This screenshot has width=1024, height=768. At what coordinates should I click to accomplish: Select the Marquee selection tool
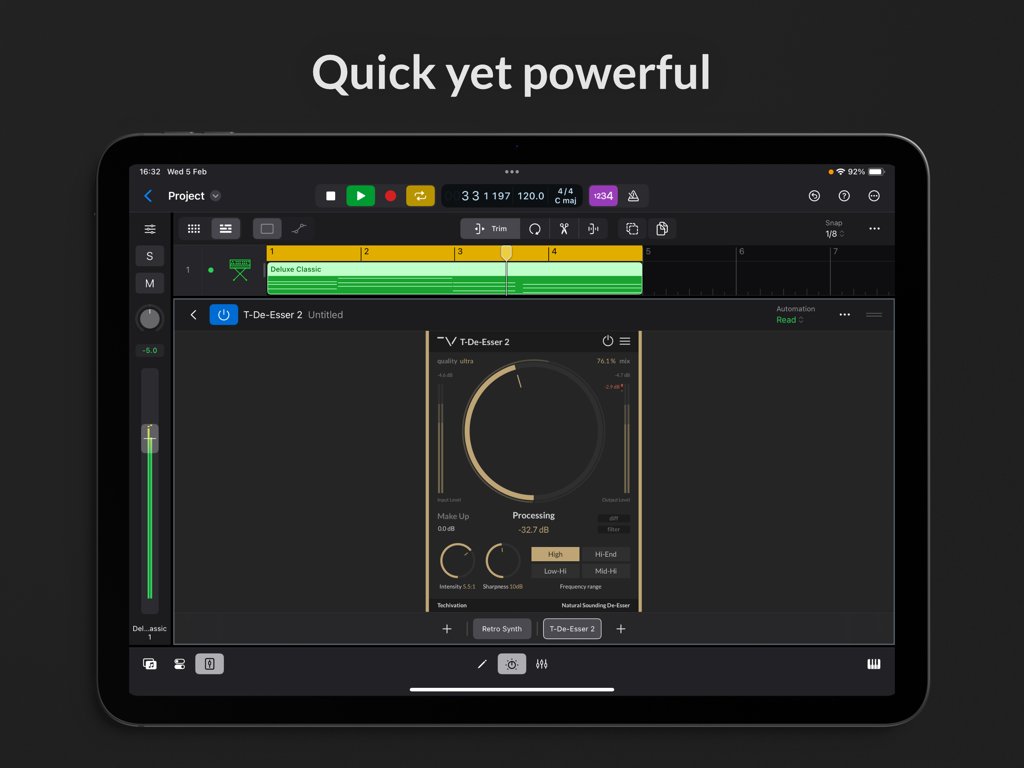[266, 228]
